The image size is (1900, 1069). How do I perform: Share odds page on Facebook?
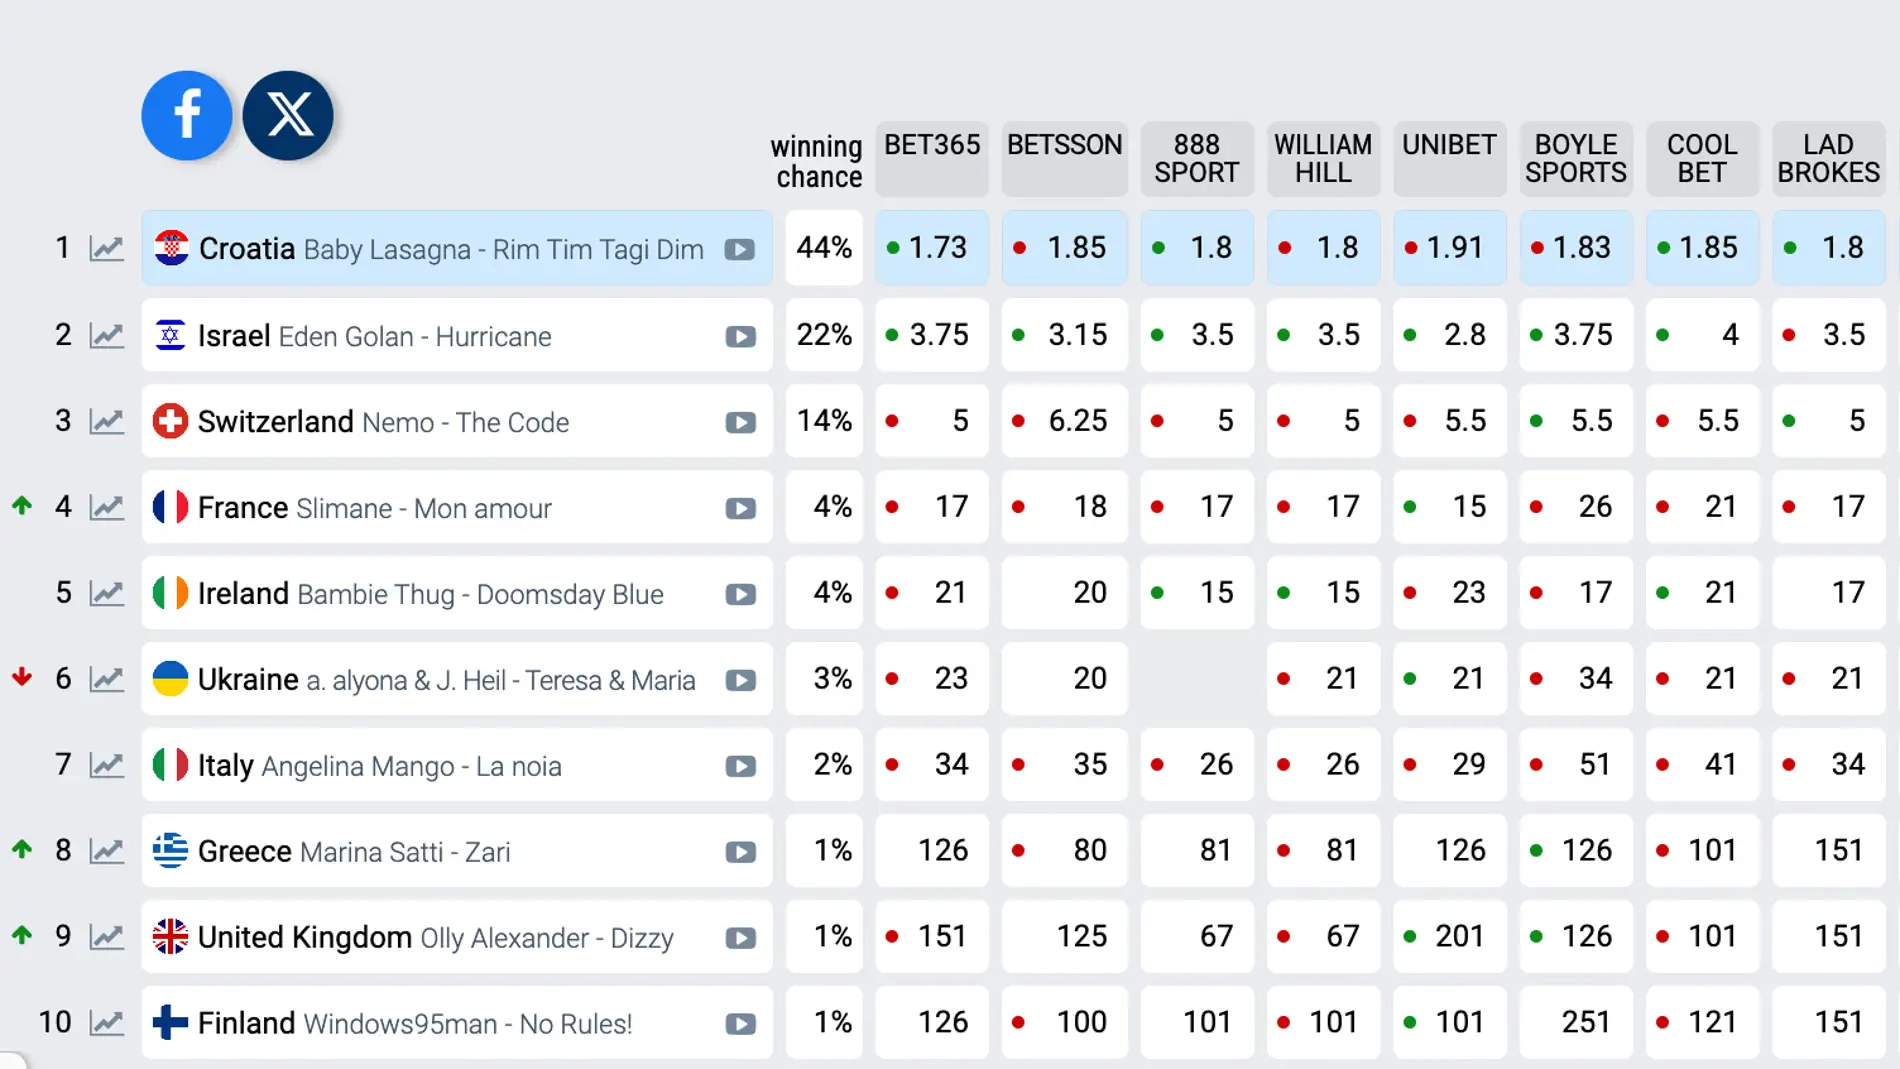[187, 115]
